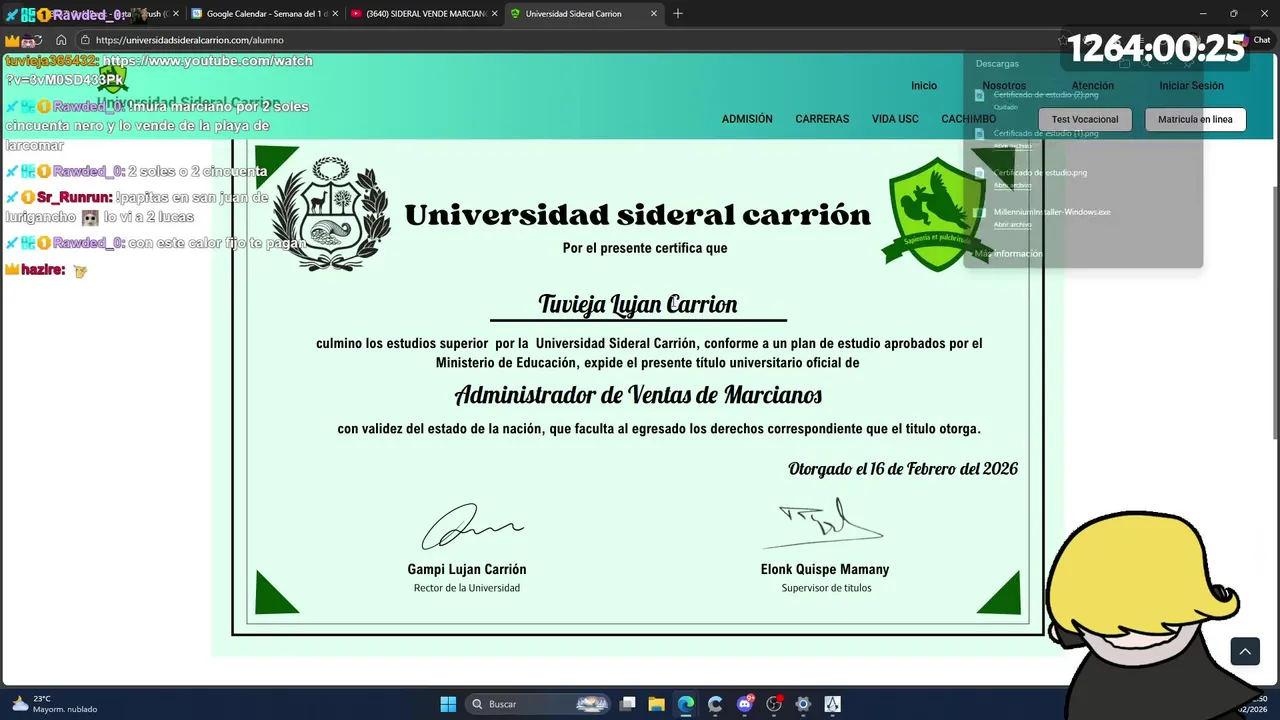Image resolution: width=1280 pixels, height=720 pixels.
Task: Click the address bar URL field
Action: point(560,40)
